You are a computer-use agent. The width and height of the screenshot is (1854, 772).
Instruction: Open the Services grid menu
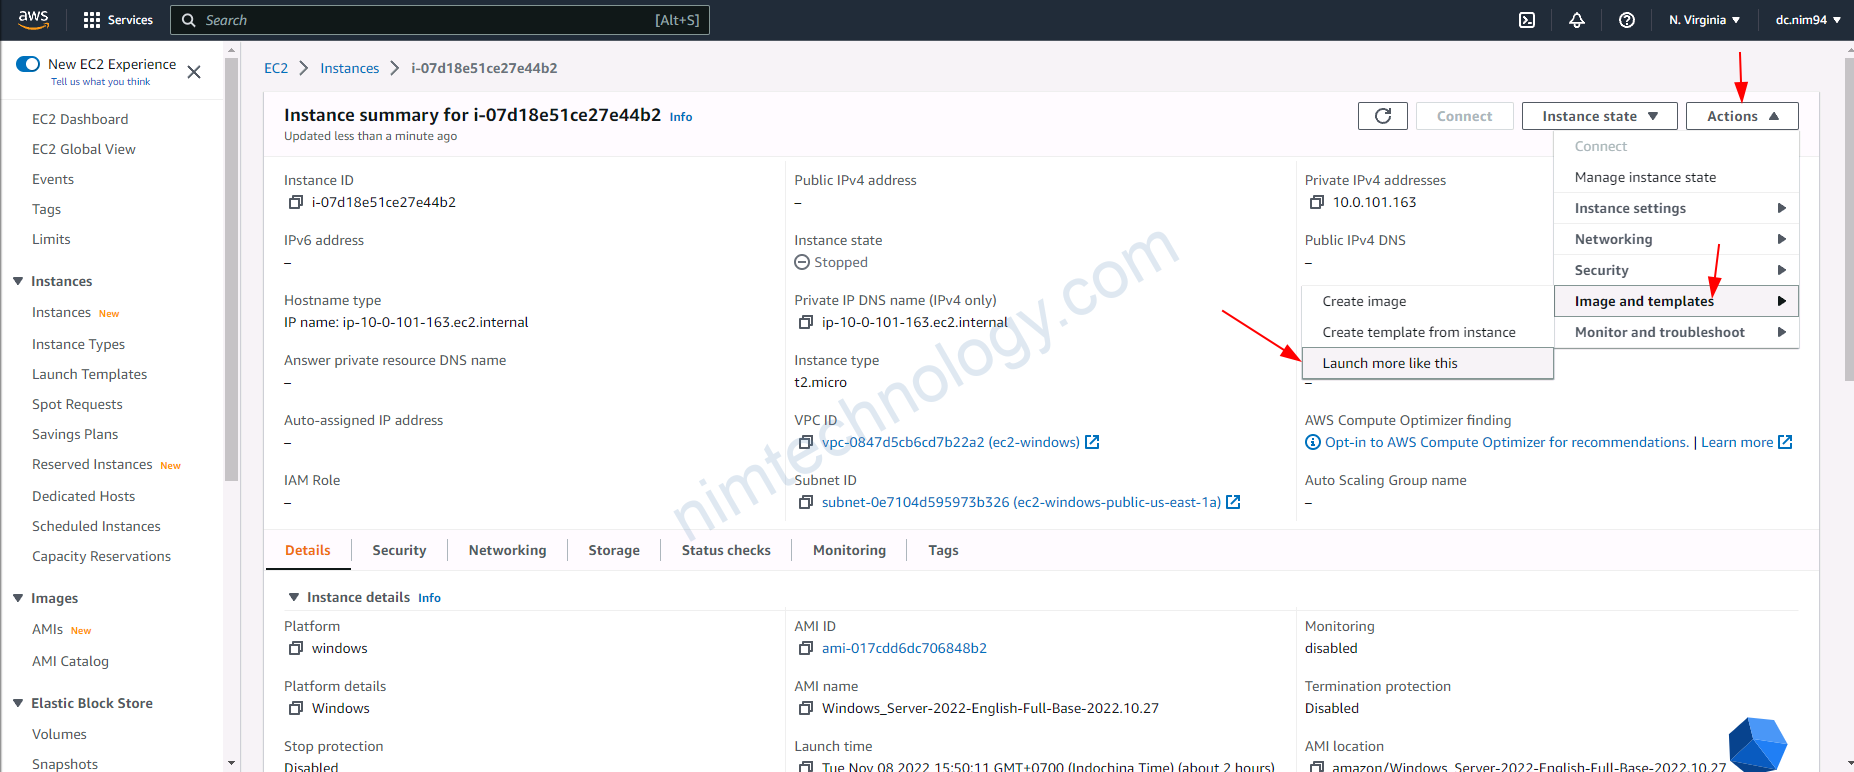point(118,20)
